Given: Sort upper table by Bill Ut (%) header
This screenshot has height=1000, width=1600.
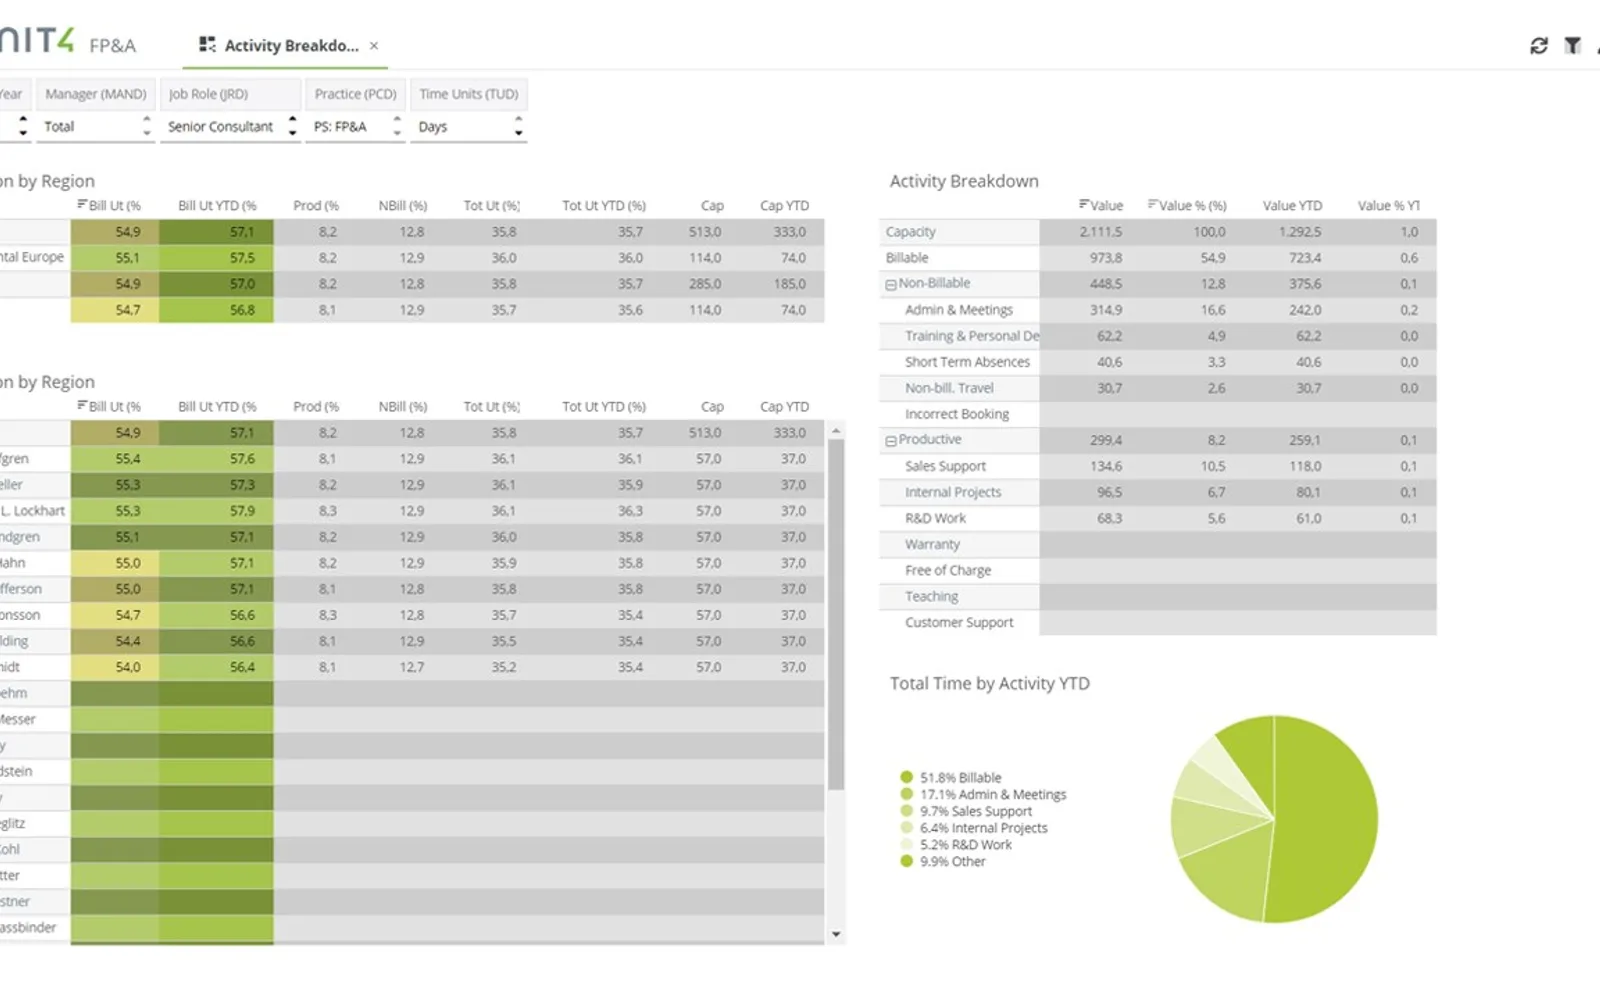Looking at the screenshot, I should 109,205.
